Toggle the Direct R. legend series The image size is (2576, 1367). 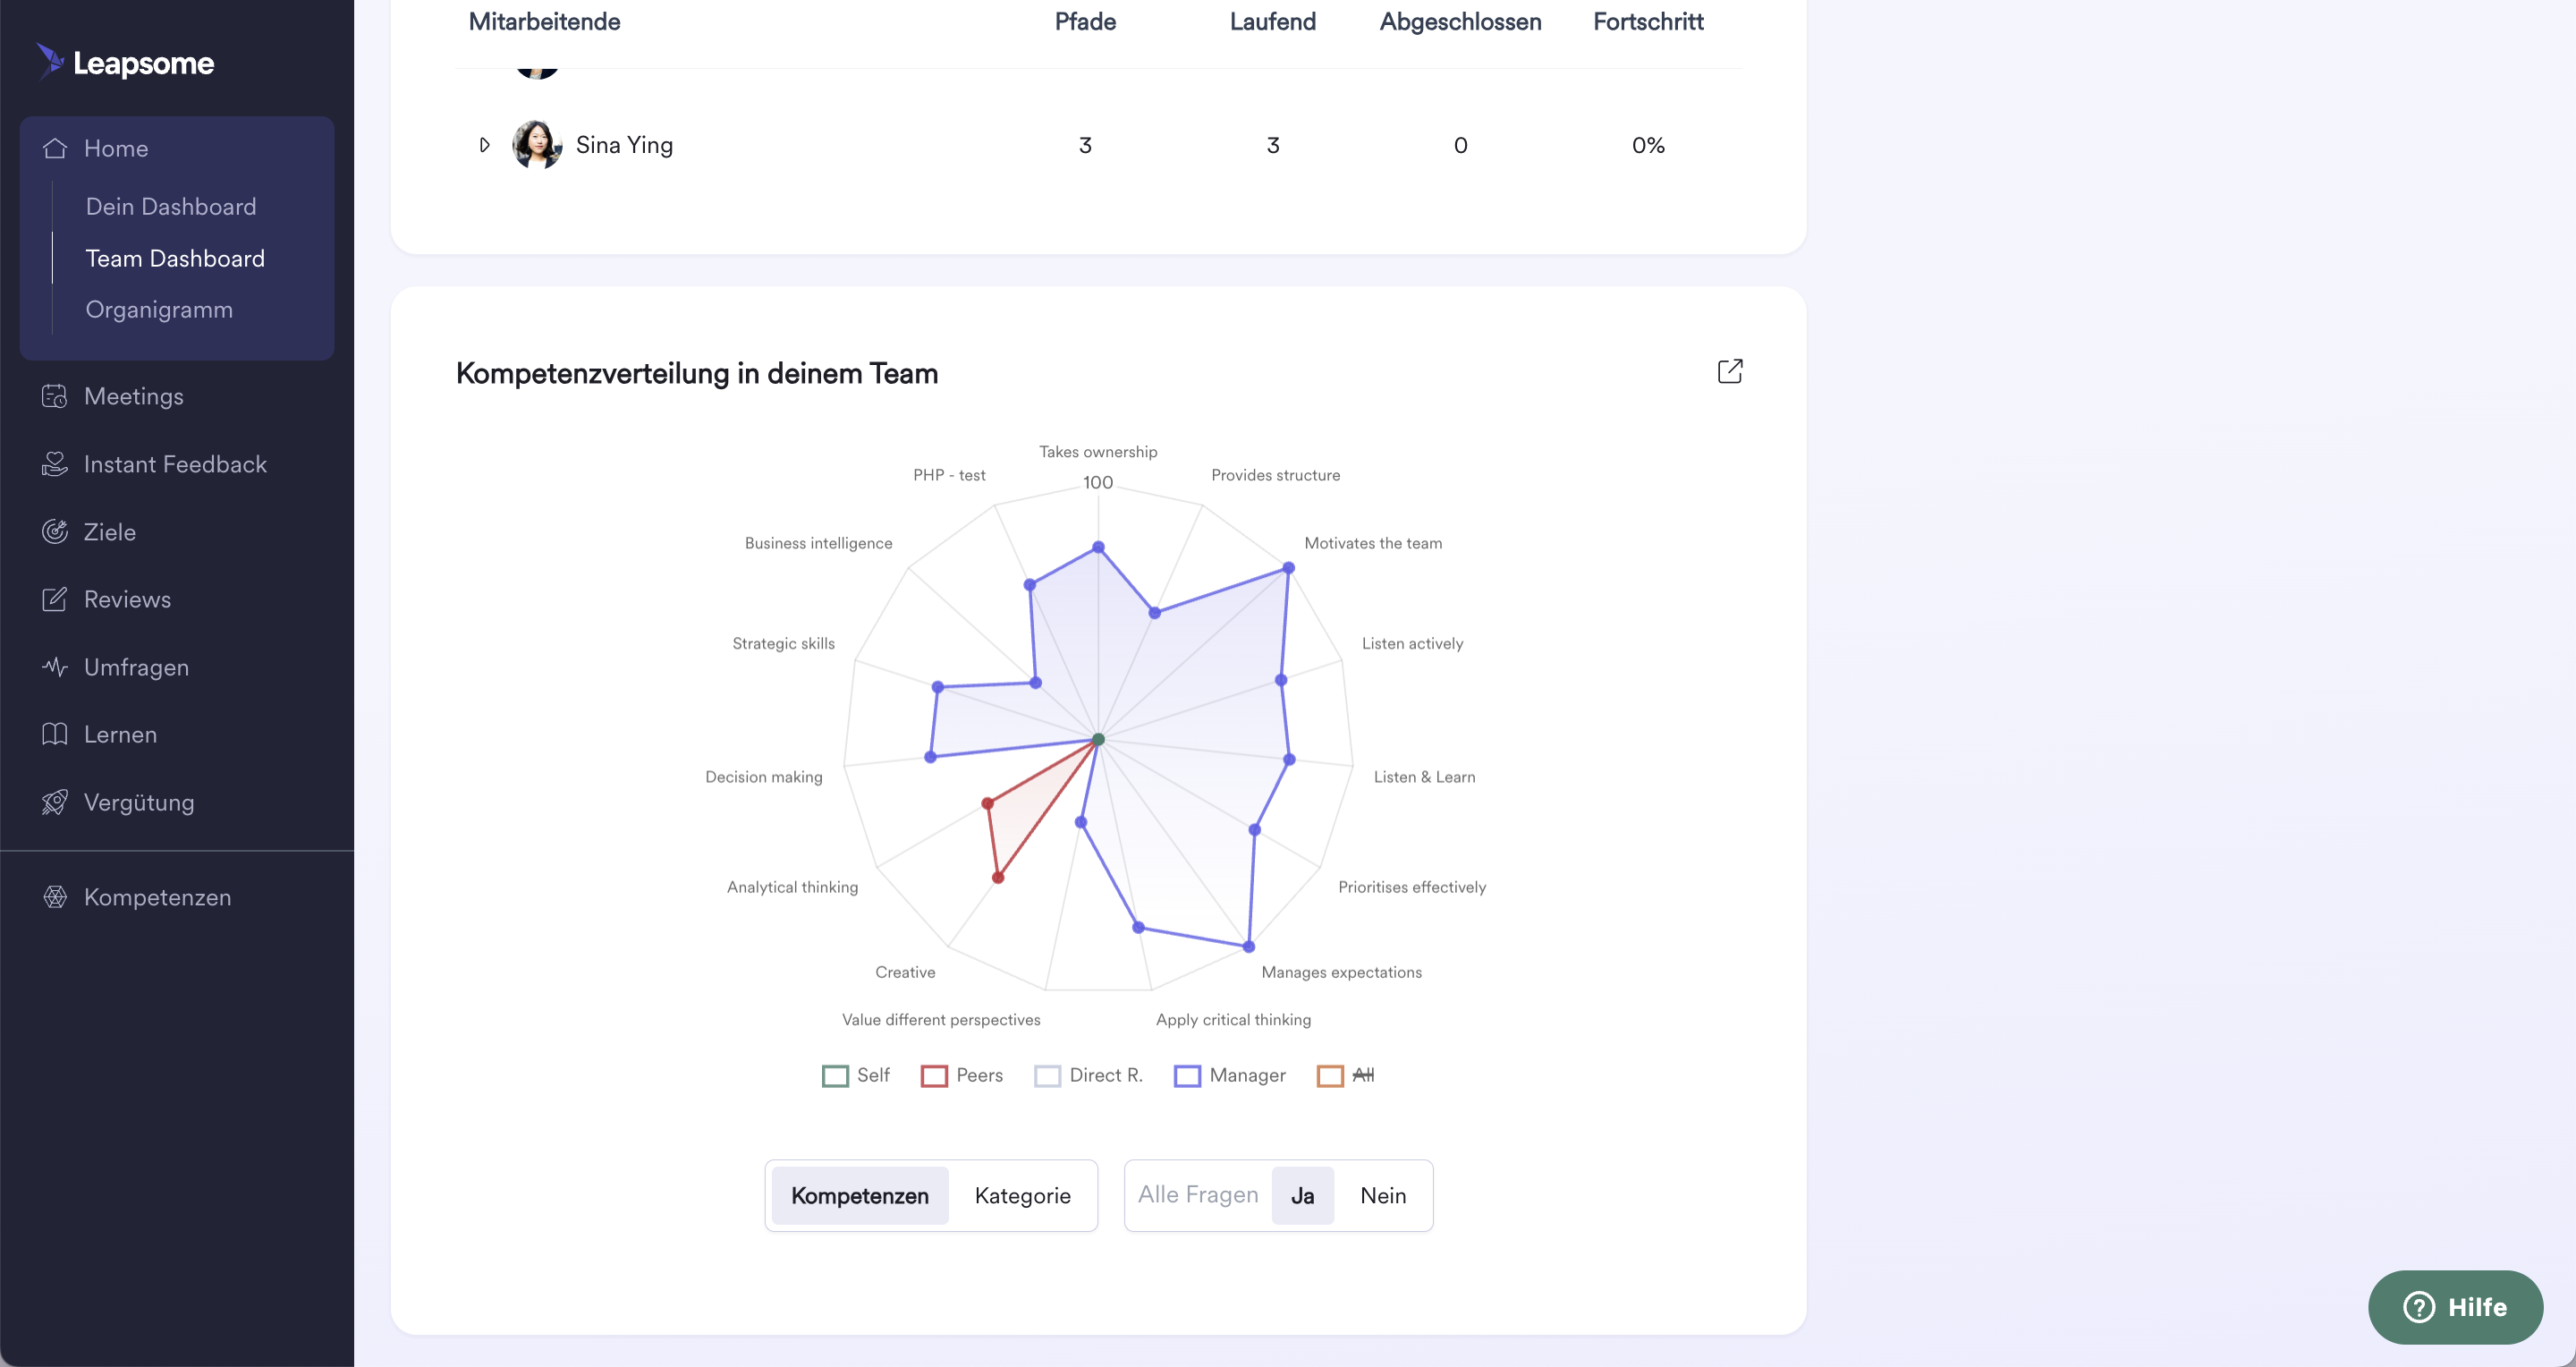tap(1088, 1075)
